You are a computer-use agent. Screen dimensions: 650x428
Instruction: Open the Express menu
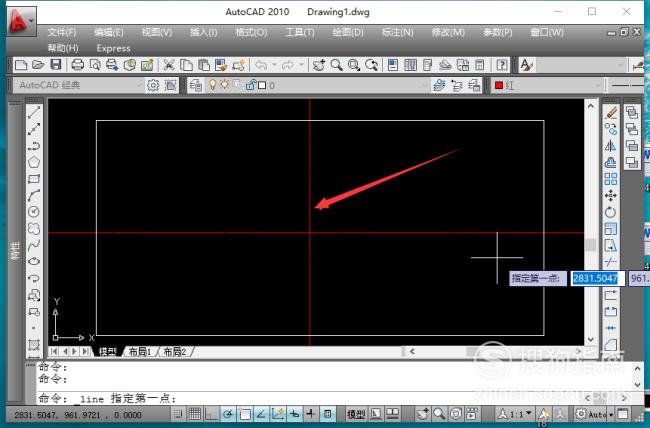click(114, 49)
